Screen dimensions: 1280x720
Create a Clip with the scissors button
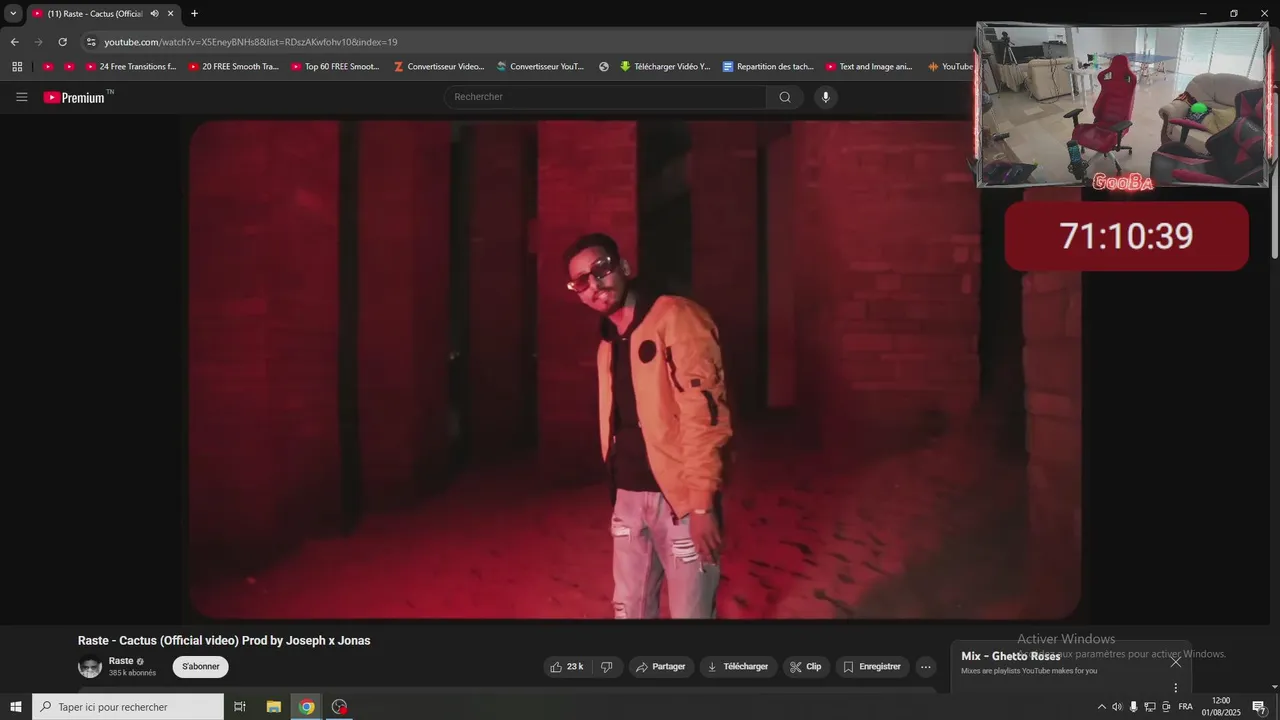pos(806,667)
